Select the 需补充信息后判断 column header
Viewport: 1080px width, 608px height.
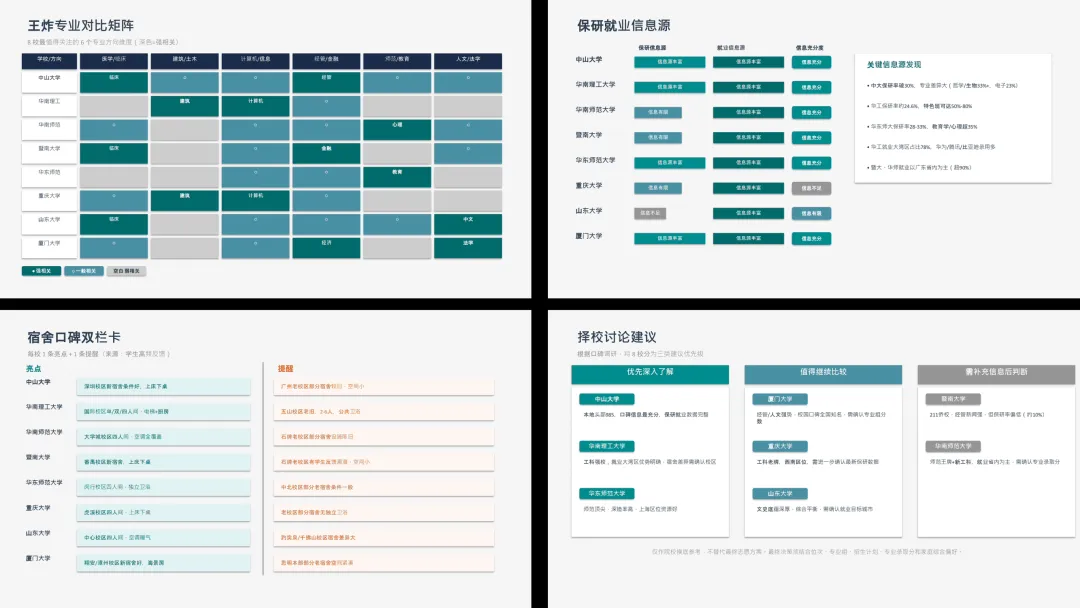point(996,374)
